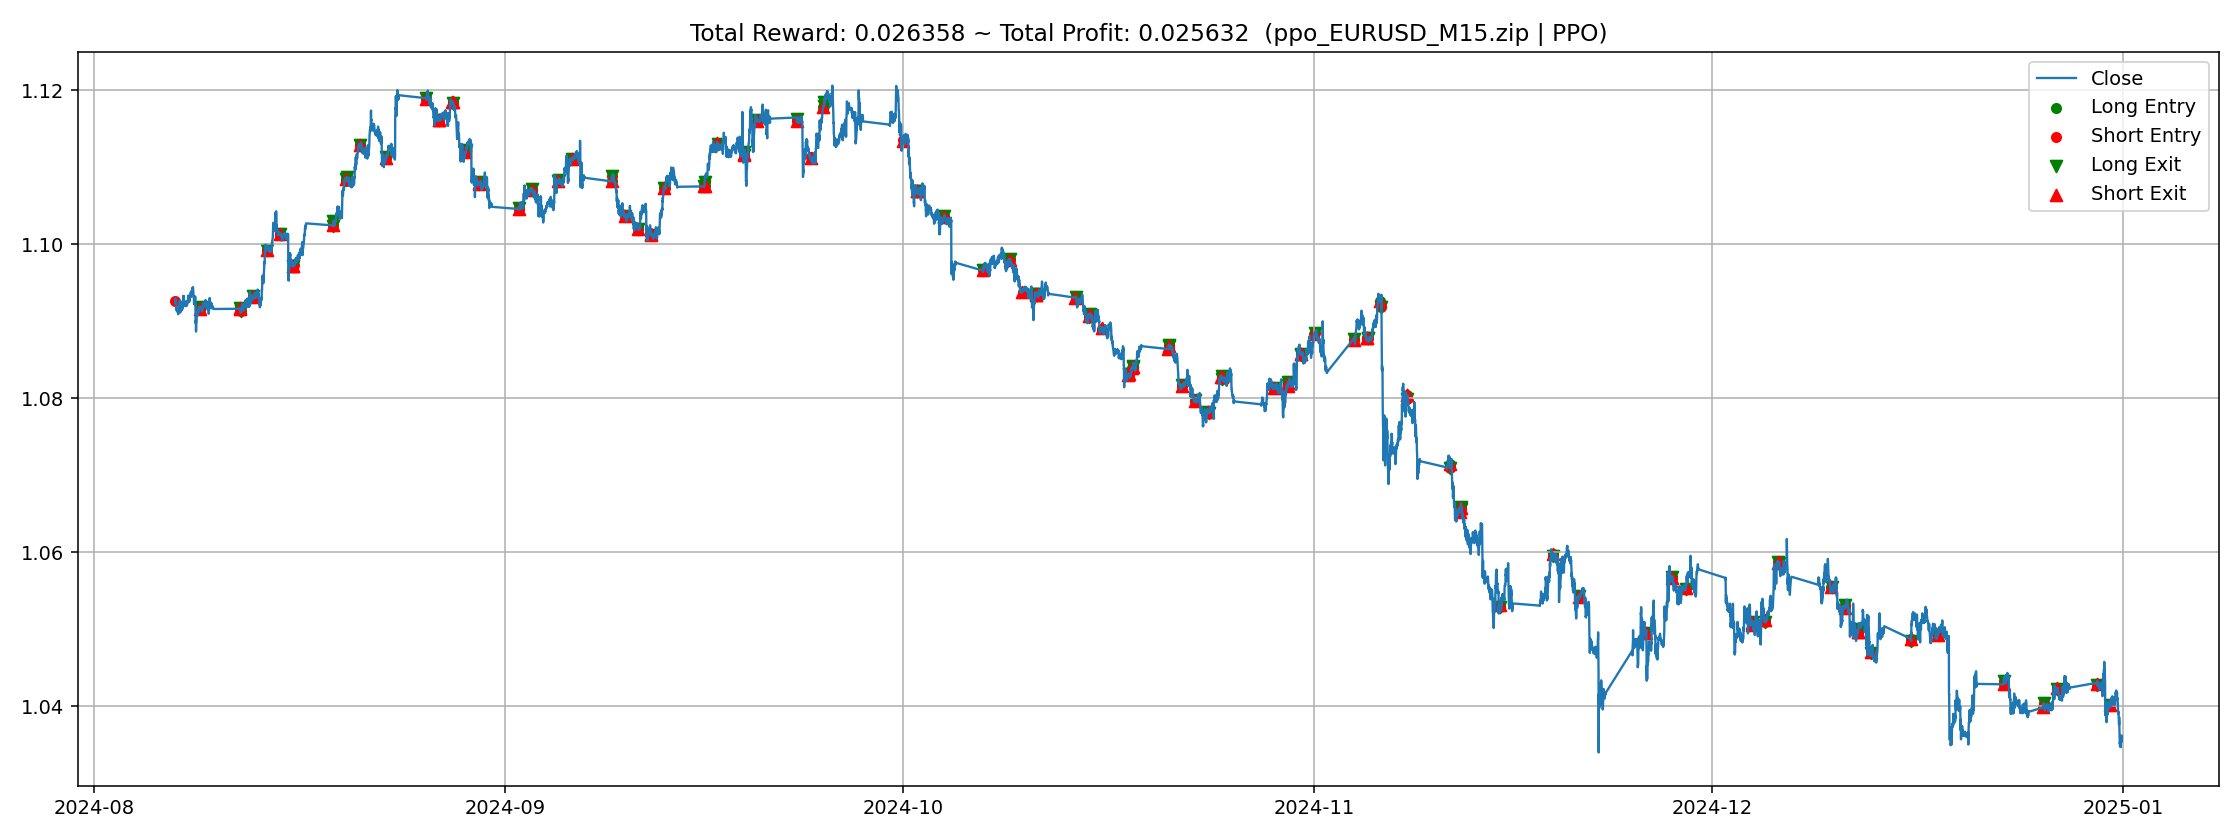Click the red Short Entry legend dot
This screenshot has width=2240, height=840.
pyautogui.click(x=2056, y=137)
